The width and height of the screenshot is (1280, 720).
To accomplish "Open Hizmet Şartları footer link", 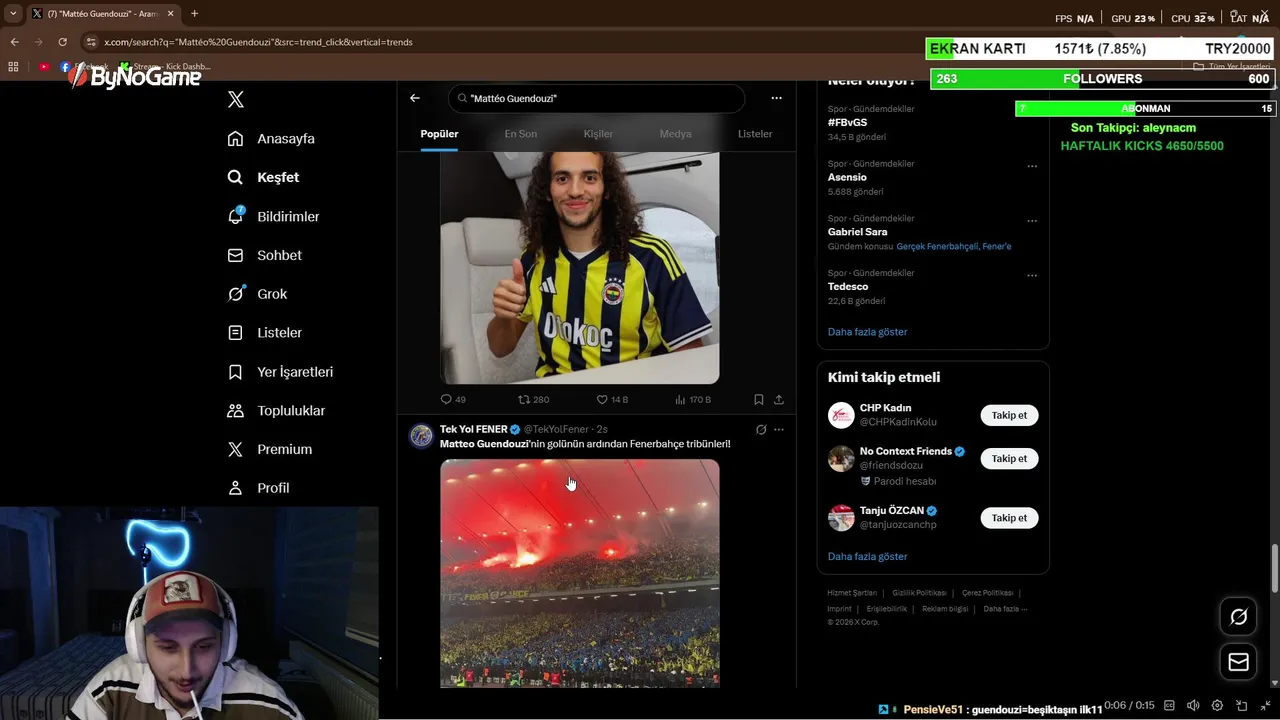I will 852,593.
